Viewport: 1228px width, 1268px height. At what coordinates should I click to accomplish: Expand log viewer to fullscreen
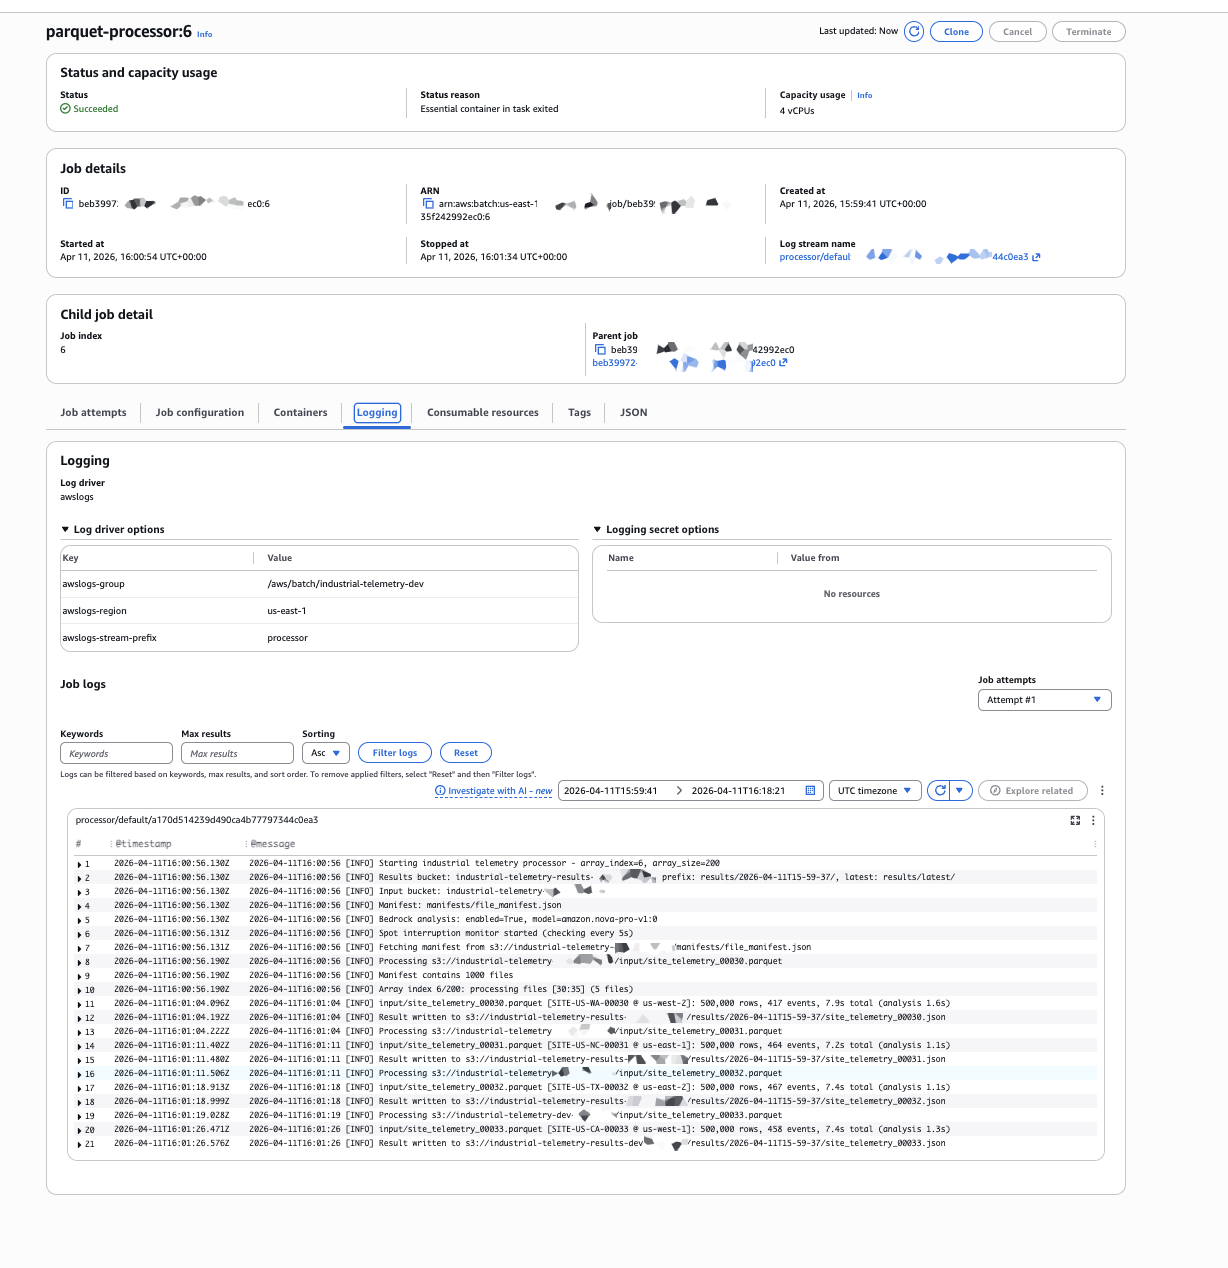[x=1075, y=820]
